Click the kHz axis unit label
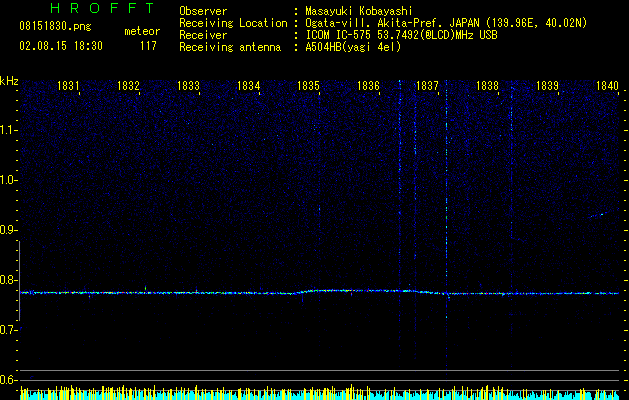 point(9,81)
